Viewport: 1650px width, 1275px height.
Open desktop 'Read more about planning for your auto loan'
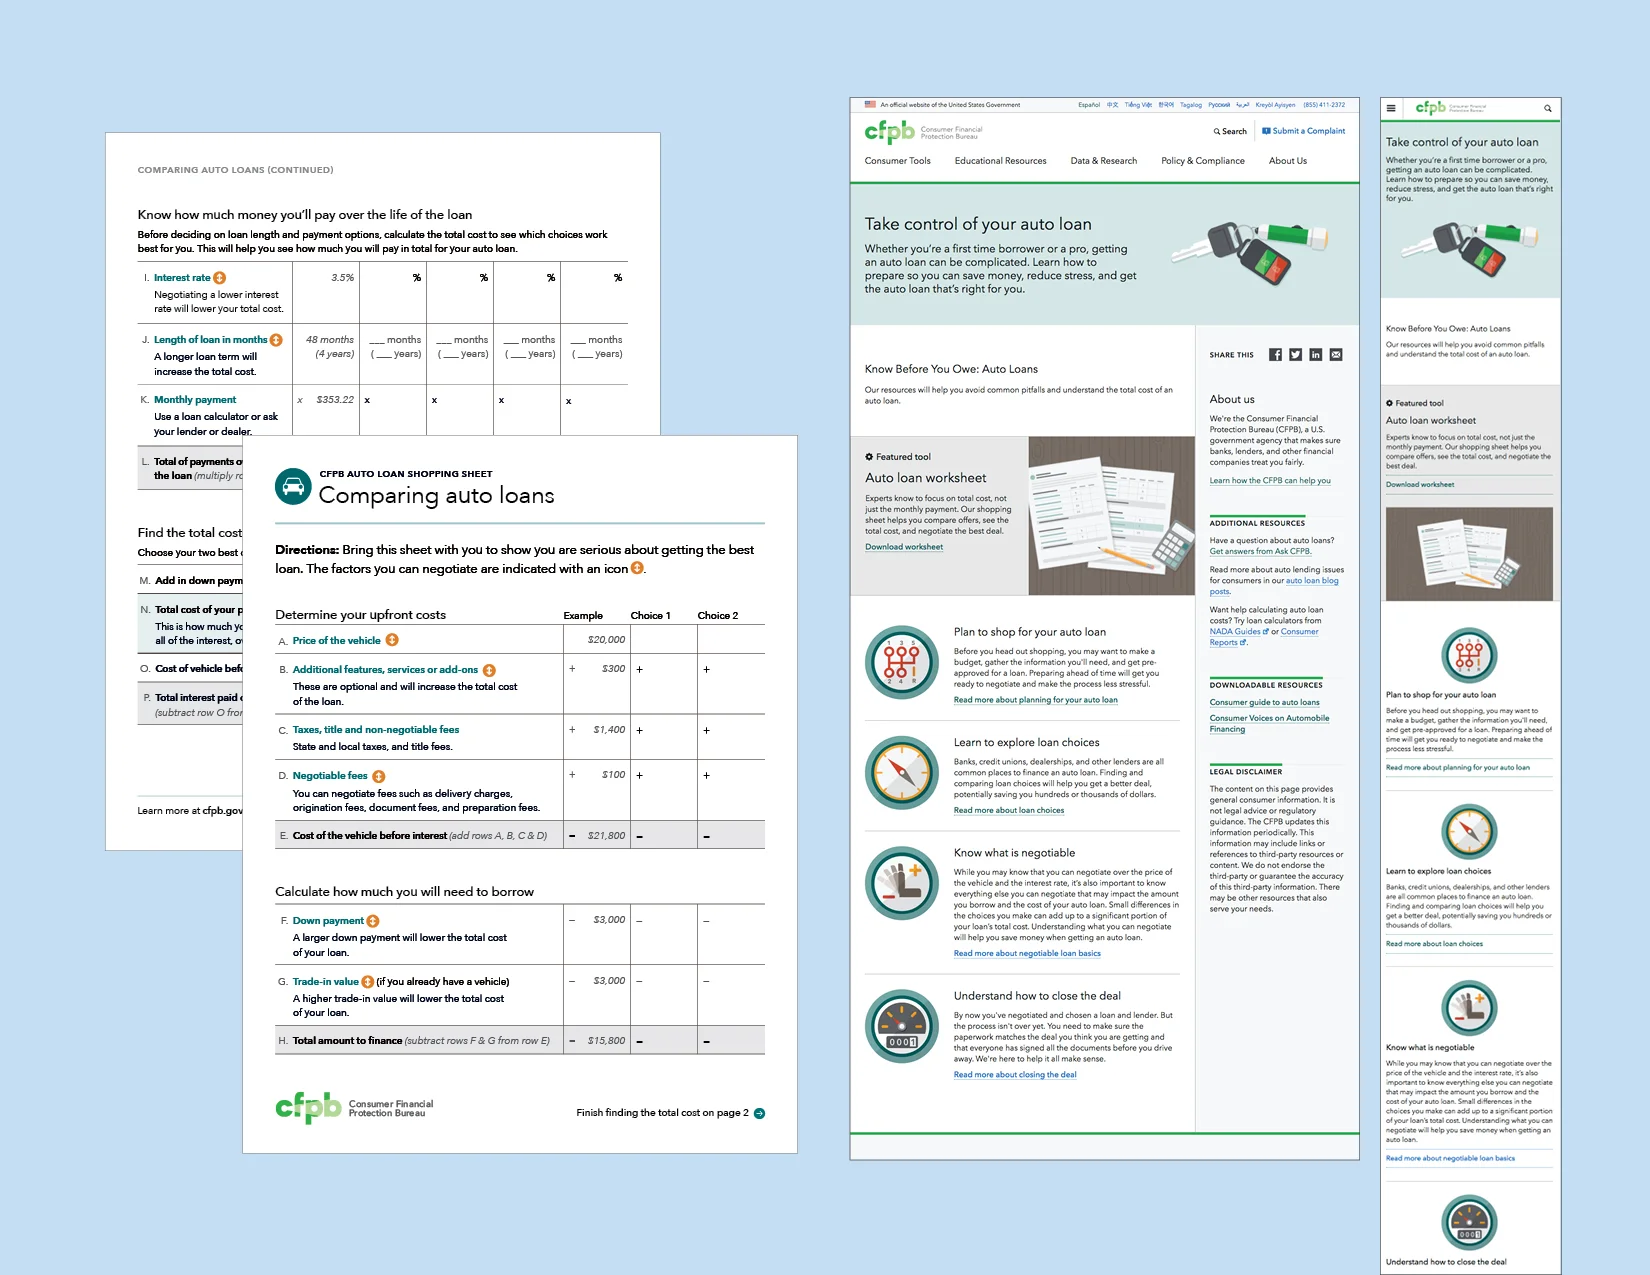[x=1036, y=700]
